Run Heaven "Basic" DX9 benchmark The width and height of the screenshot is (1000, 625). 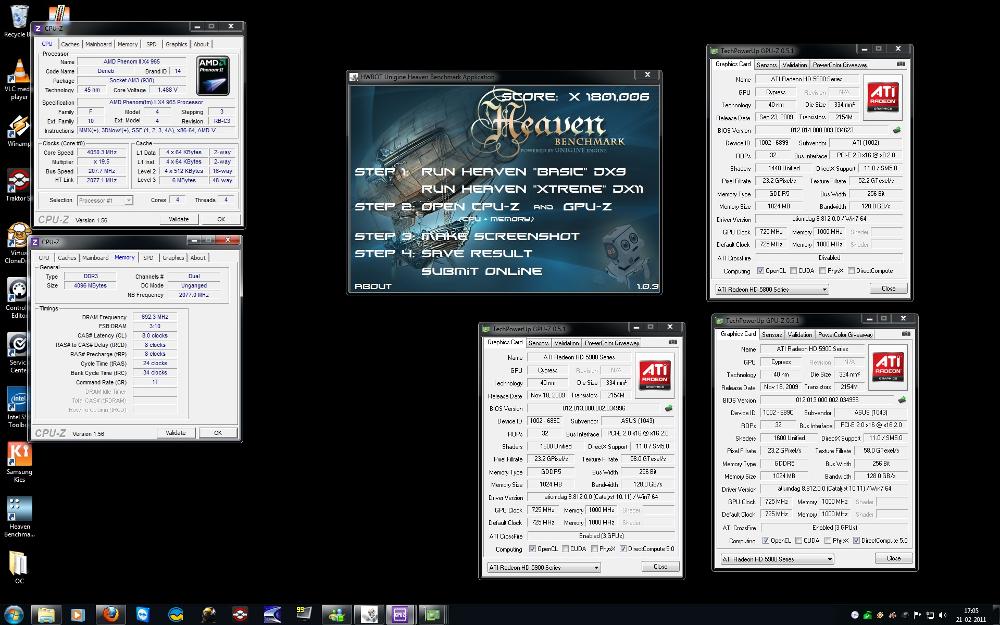click(523, 172)
